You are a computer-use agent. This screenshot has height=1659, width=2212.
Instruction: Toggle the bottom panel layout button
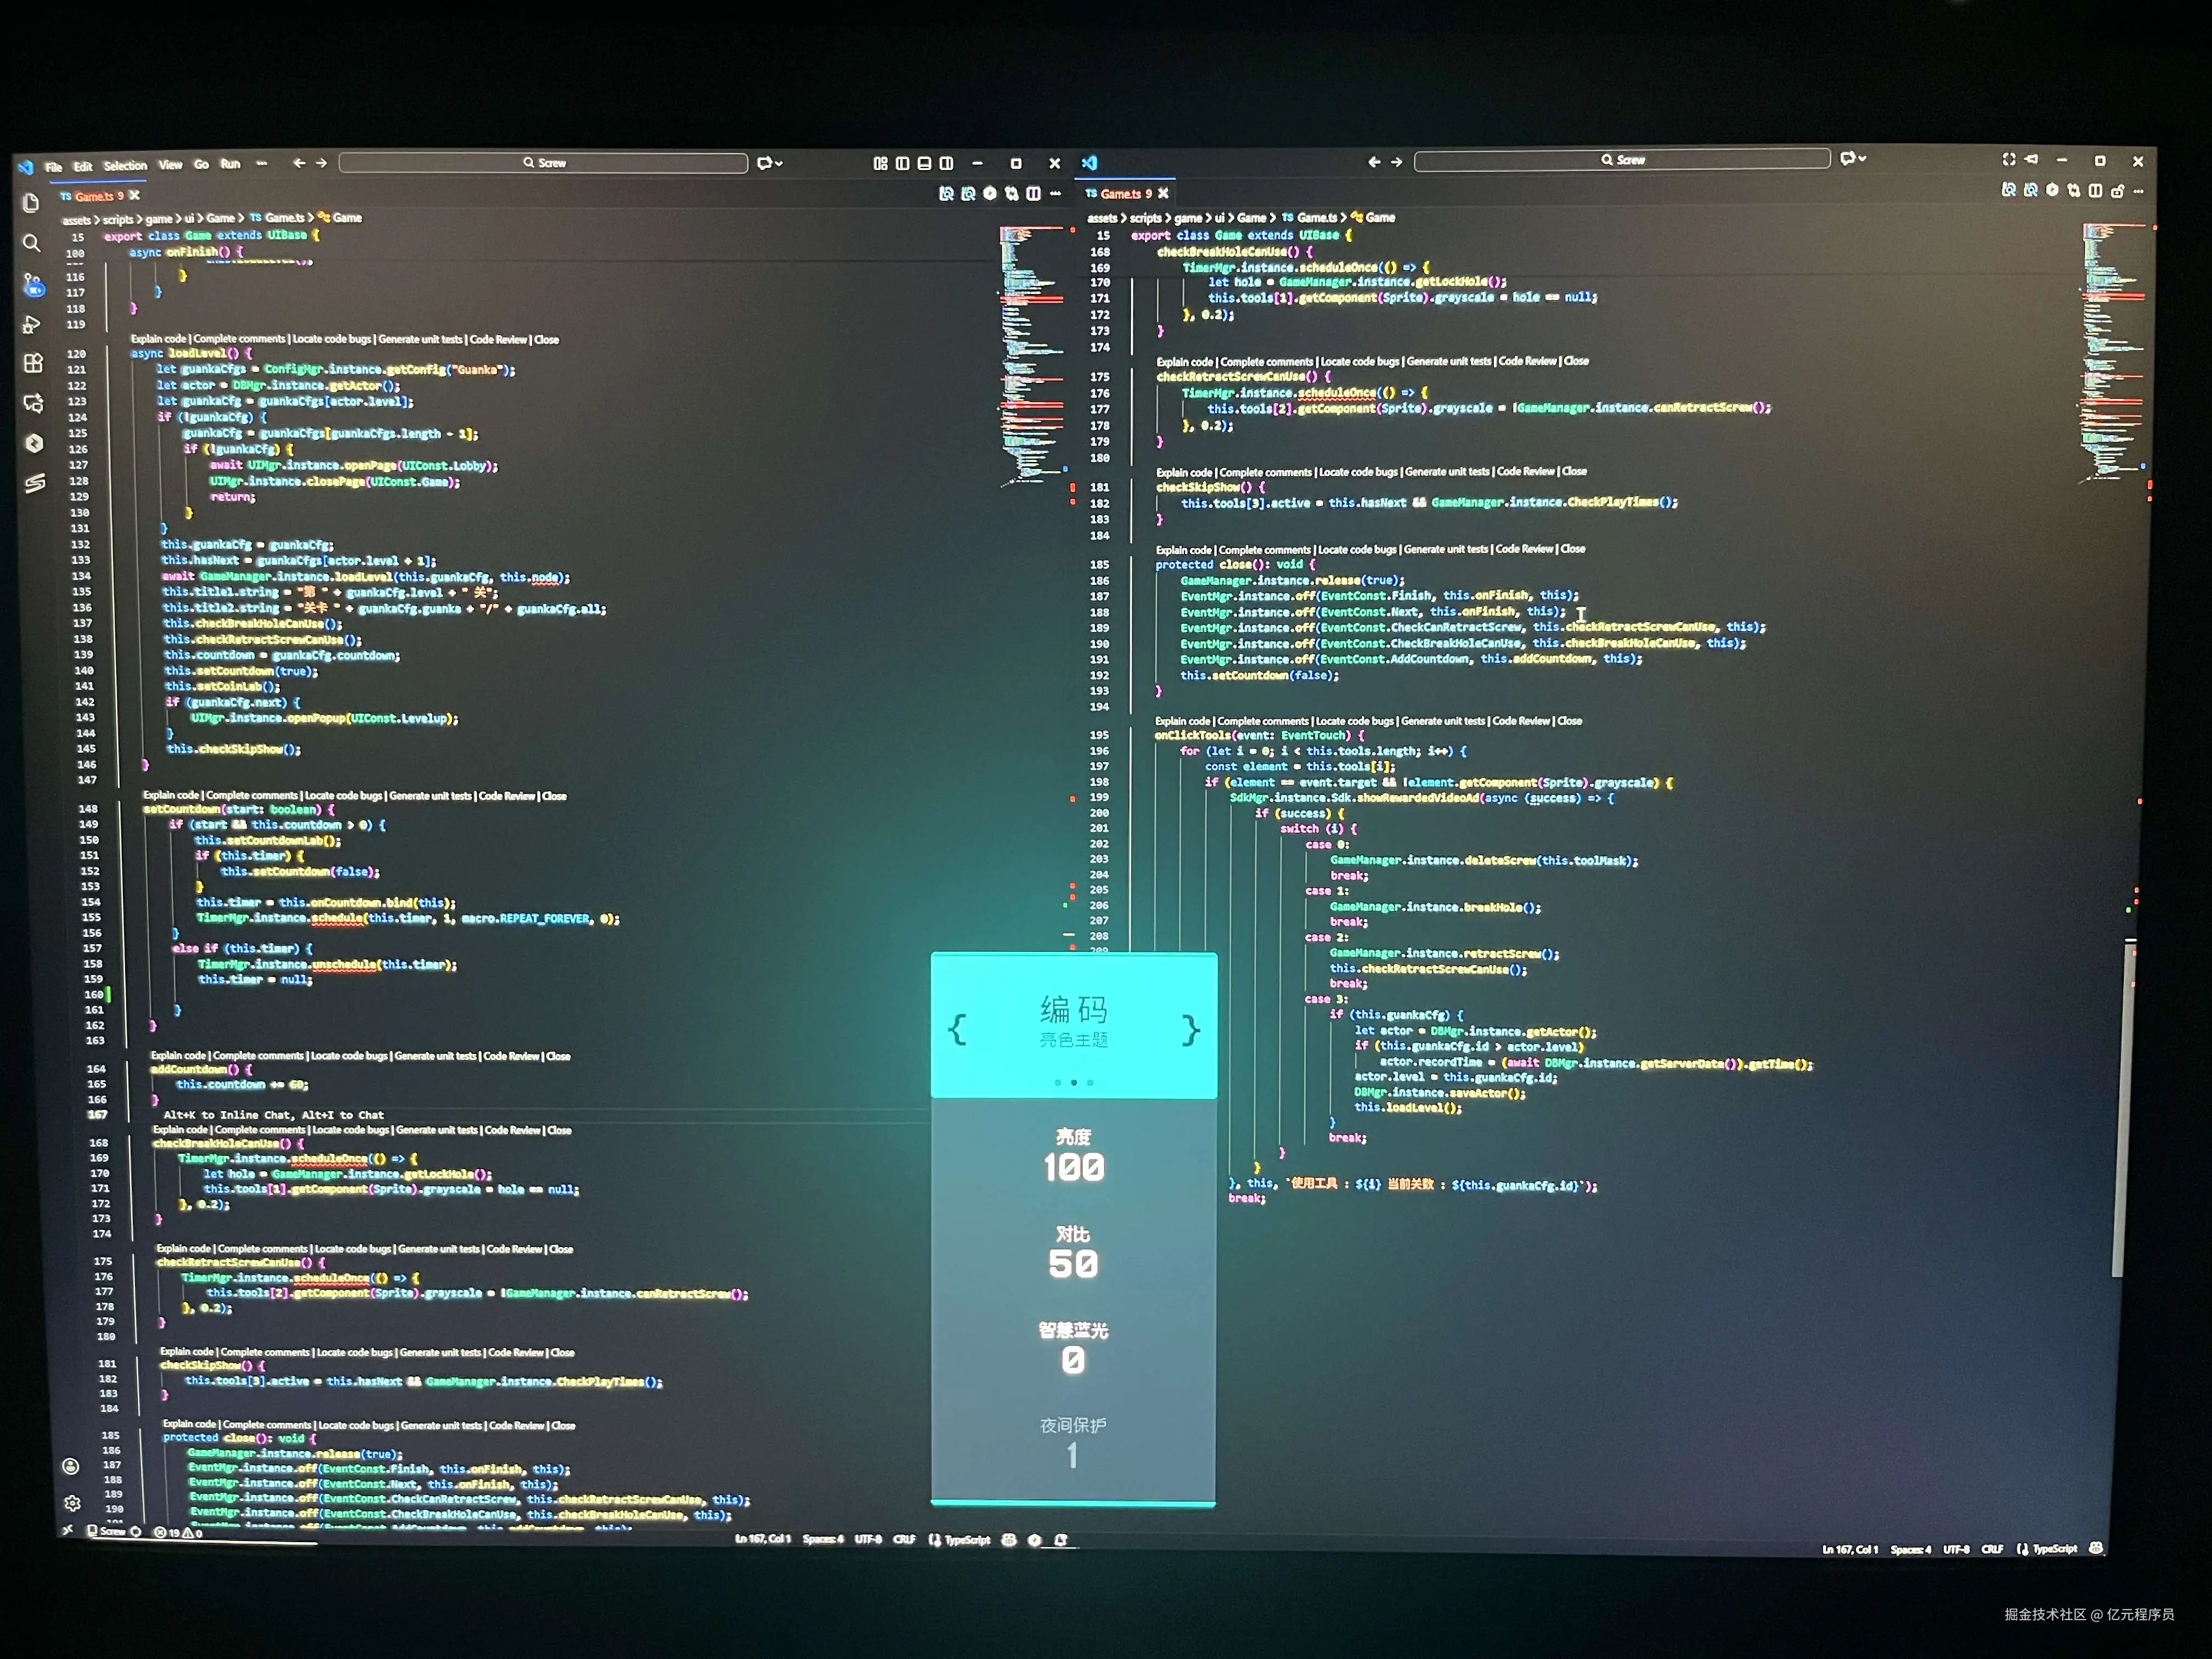(924, 164)
